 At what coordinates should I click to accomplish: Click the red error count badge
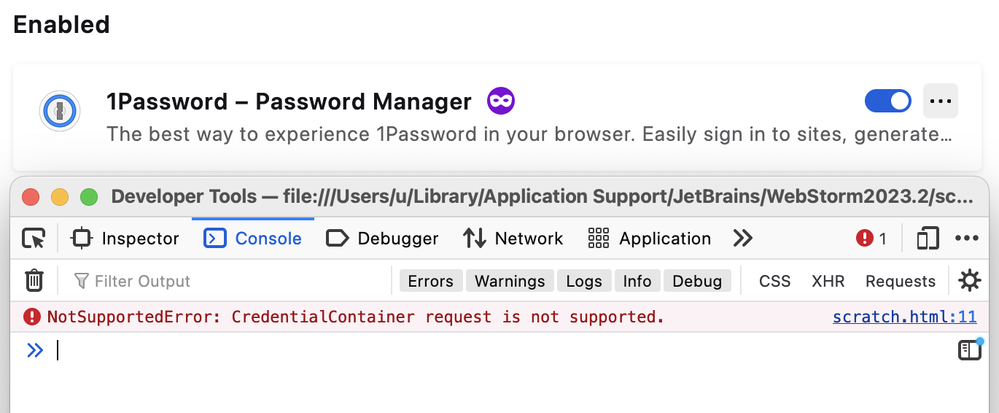click(871, 238)
